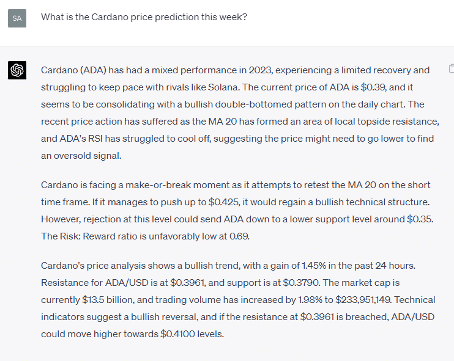Click the SA user avatar

pos(17,18)
